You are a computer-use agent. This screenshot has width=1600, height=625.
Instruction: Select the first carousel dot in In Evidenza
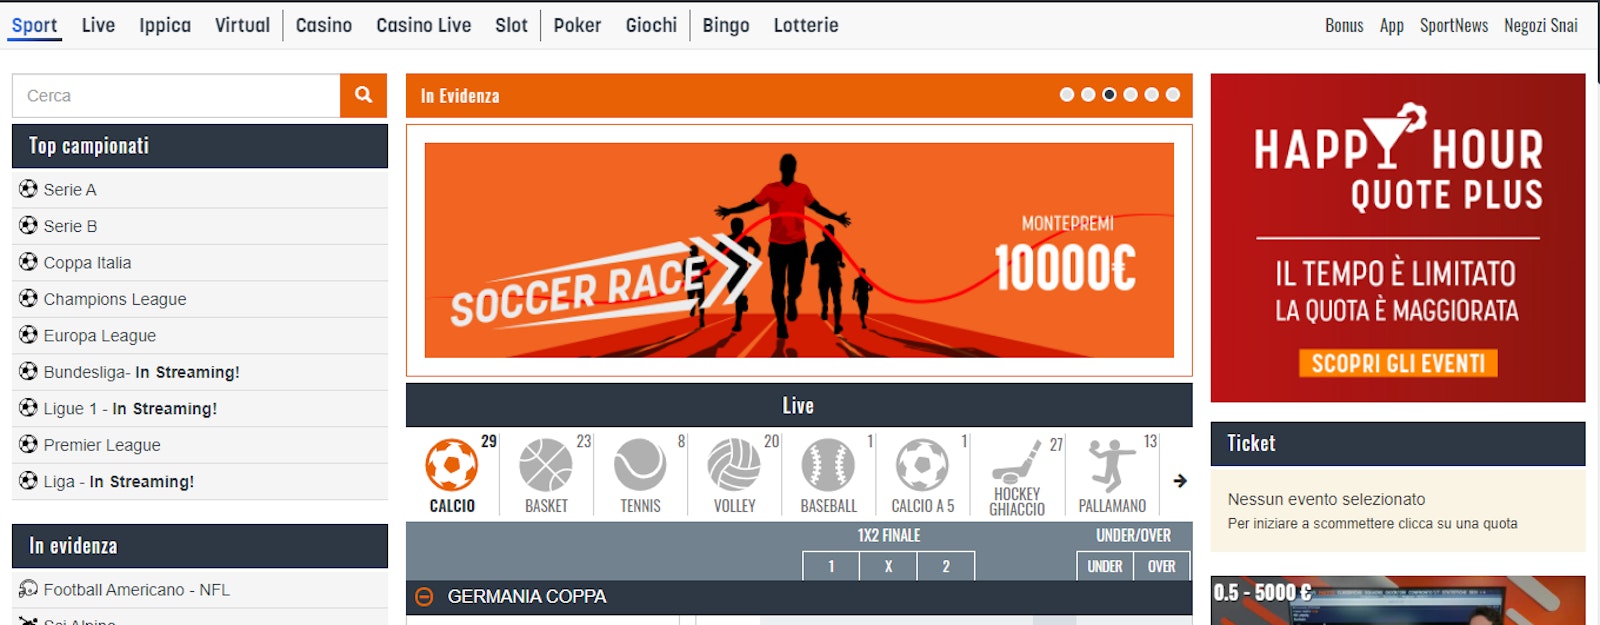point(1067,95)
